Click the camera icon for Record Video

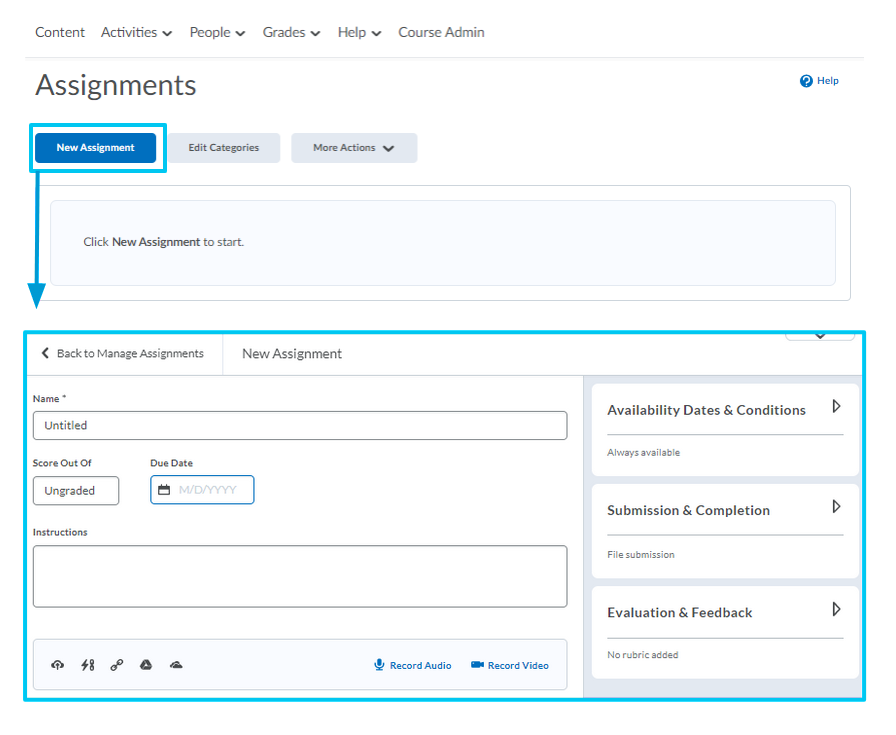[477, 665]
